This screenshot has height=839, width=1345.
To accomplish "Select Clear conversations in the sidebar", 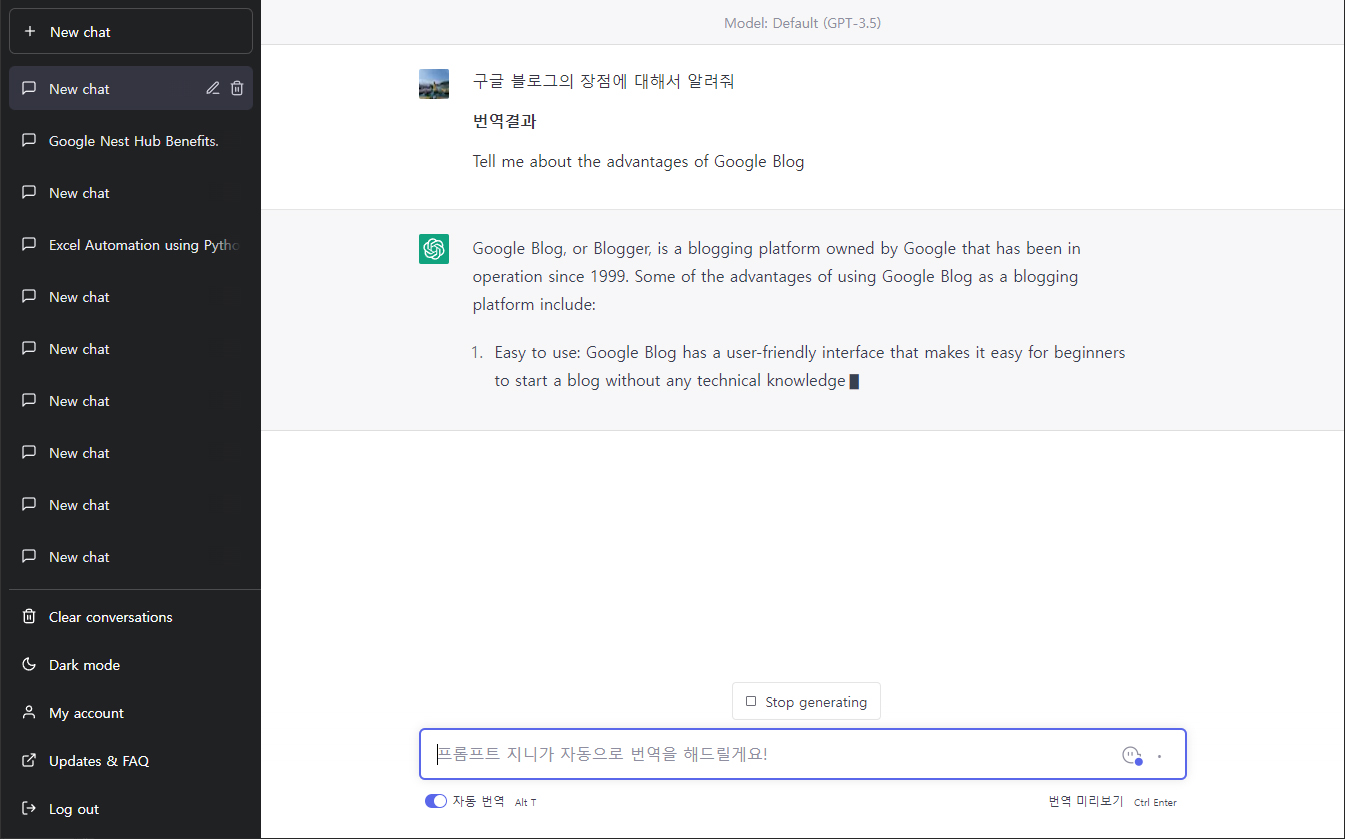I will pyautogui.click(x=110, y=616).
